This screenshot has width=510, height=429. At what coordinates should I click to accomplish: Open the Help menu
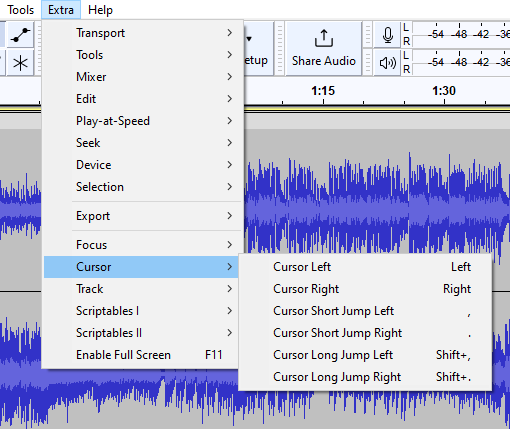click(100, 10)
